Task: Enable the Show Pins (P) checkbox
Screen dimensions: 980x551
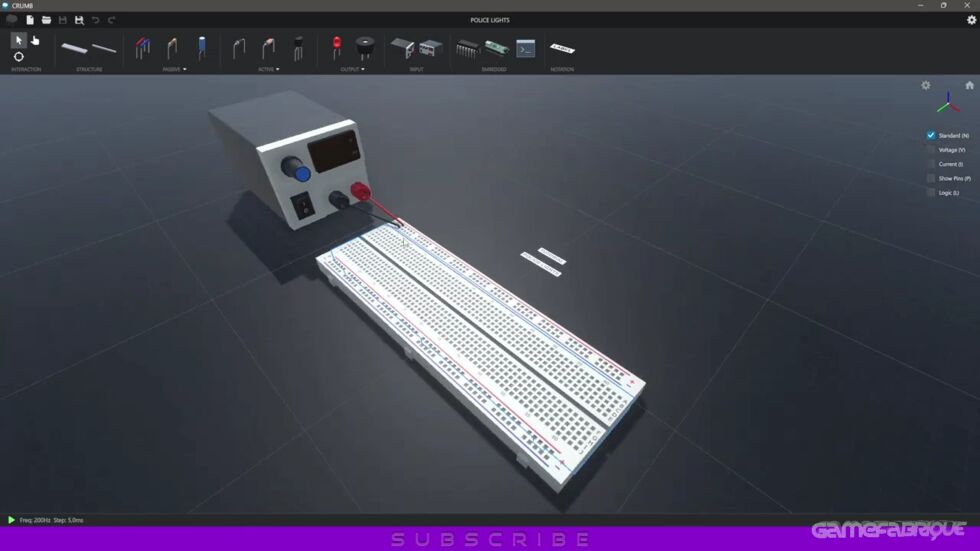Action: tap(931, 178)
